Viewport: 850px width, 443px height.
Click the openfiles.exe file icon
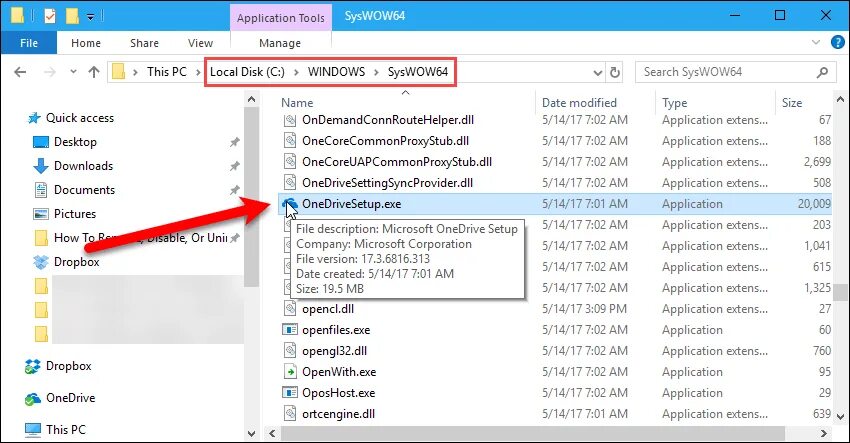[x=290, y=330]
